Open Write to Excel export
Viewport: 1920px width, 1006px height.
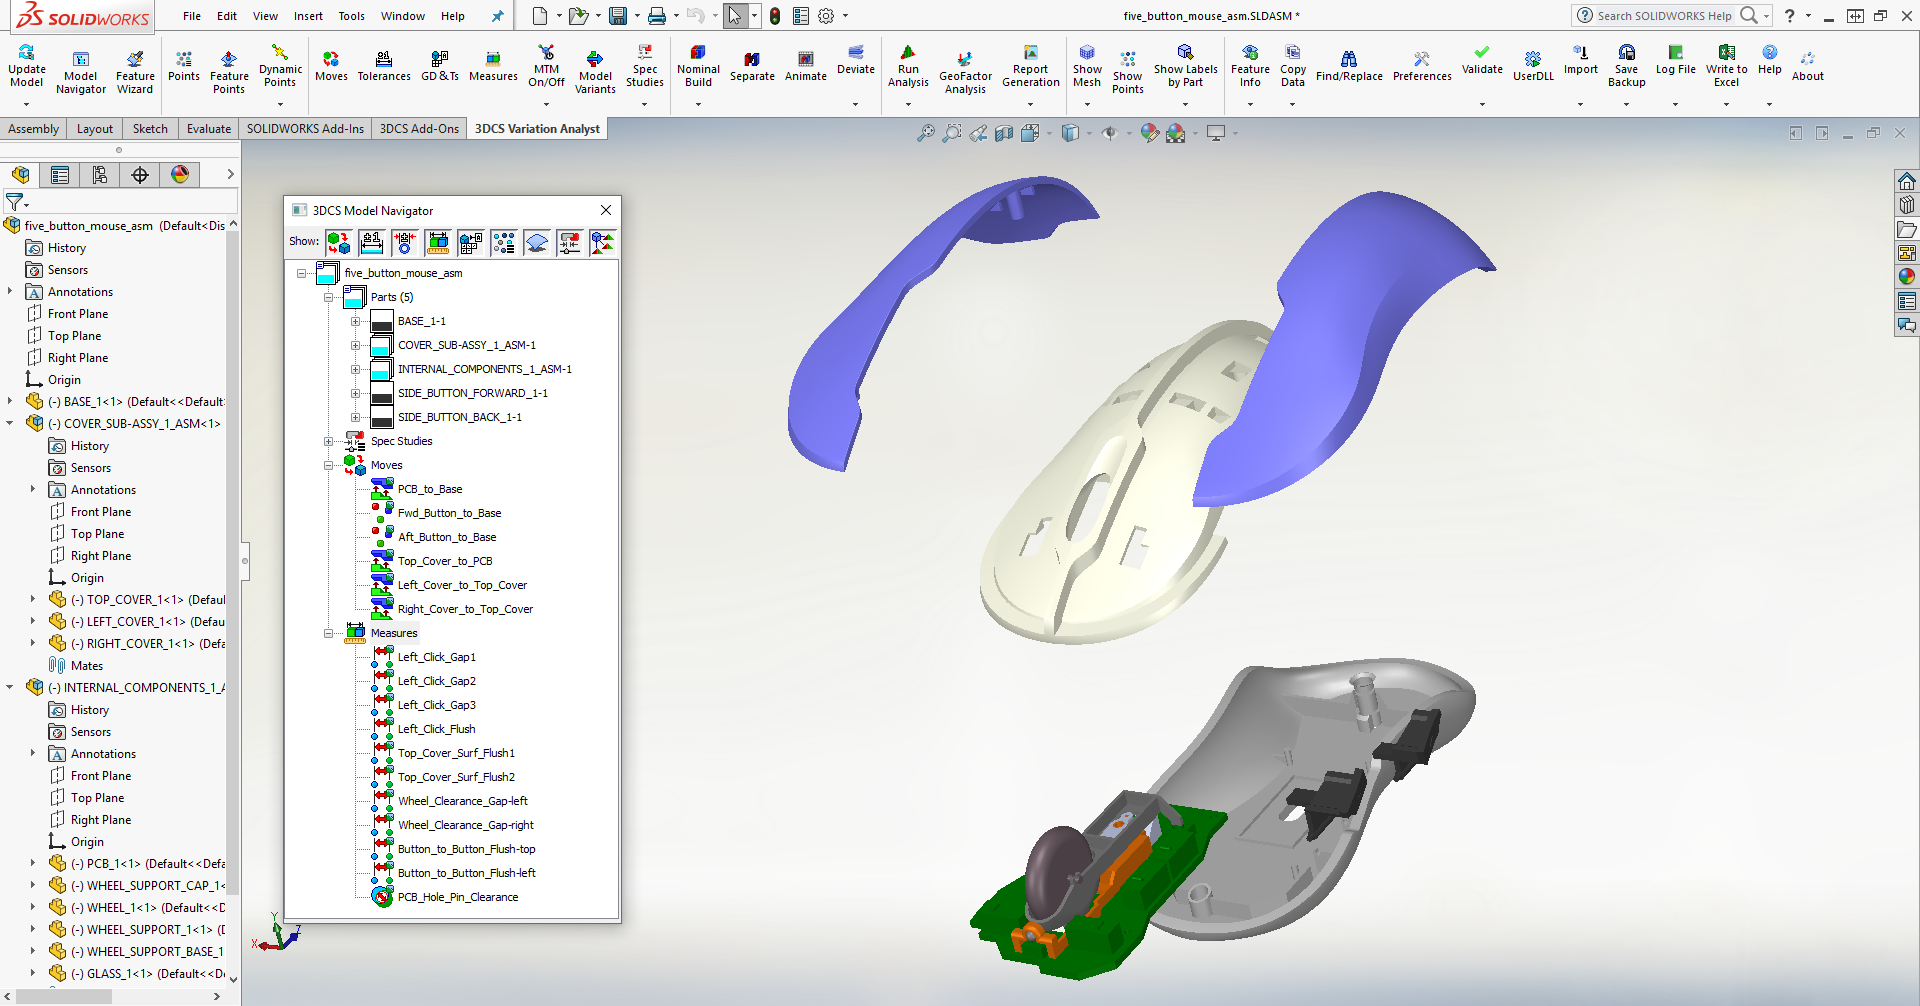1726,68
